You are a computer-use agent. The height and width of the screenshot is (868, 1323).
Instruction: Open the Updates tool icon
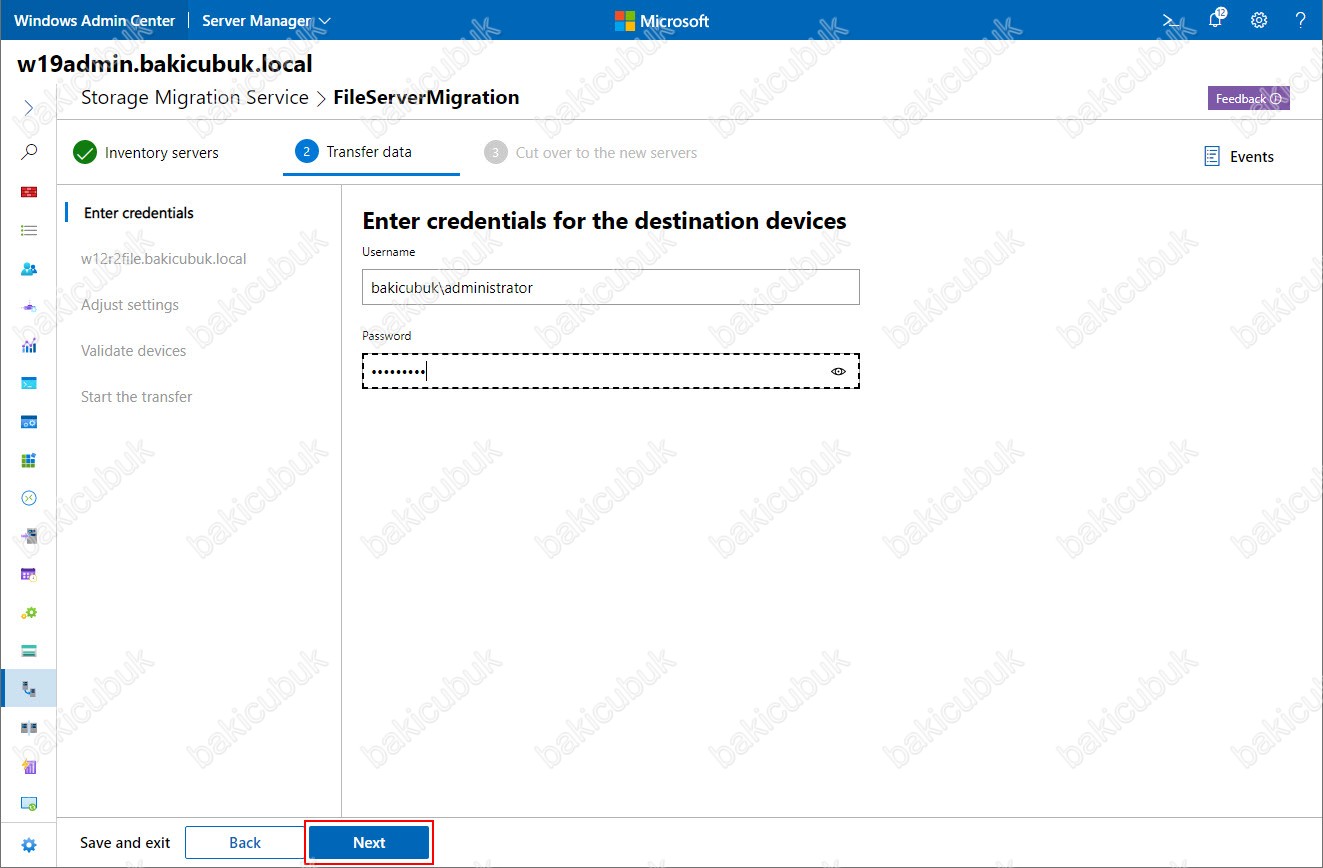click(x=29, y=804)
